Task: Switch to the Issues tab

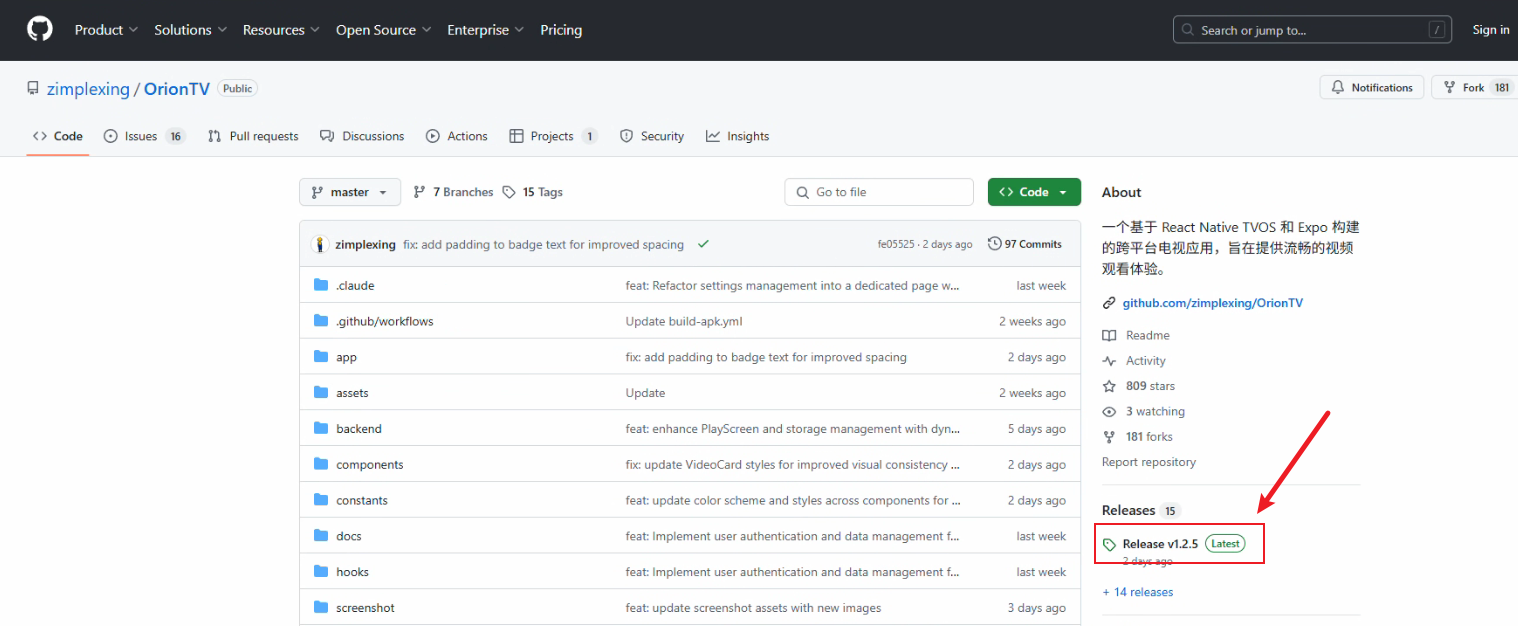Action: (144, 136)
